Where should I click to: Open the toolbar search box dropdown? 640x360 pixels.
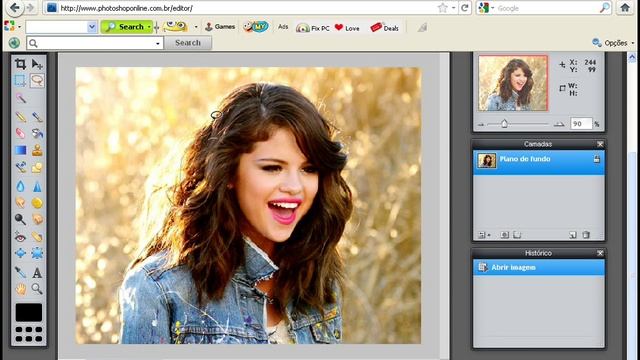(92, 27)
